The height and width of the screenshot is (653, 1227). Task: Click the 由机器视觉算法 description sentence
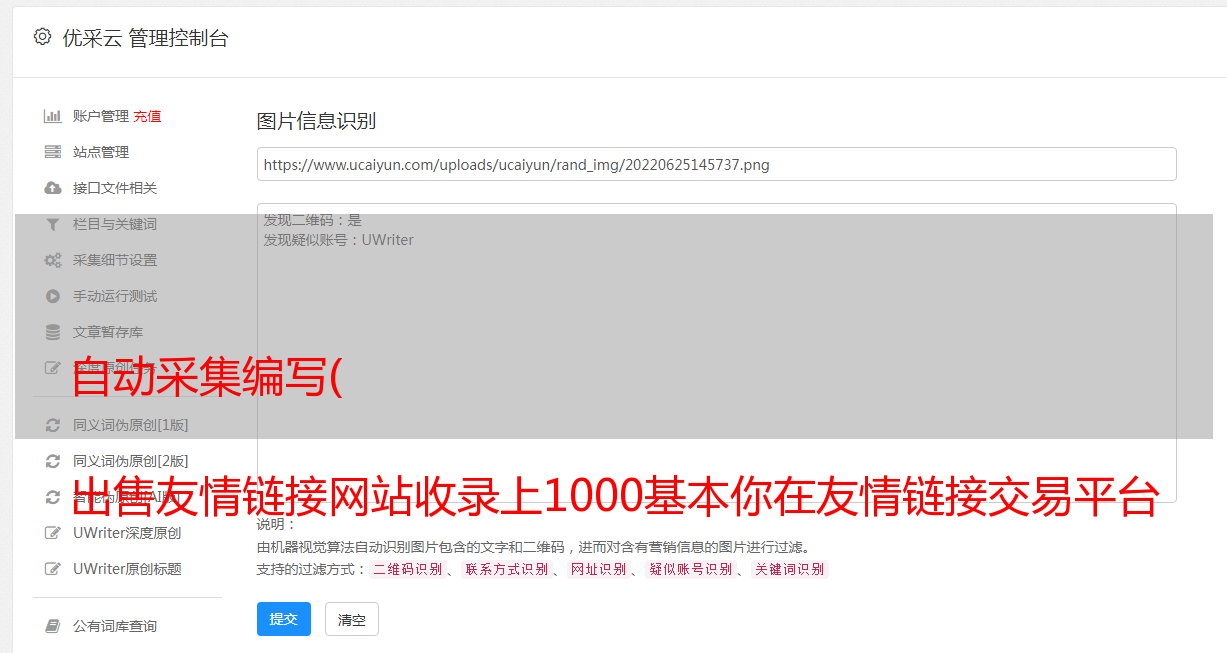[x=533, y=547]
